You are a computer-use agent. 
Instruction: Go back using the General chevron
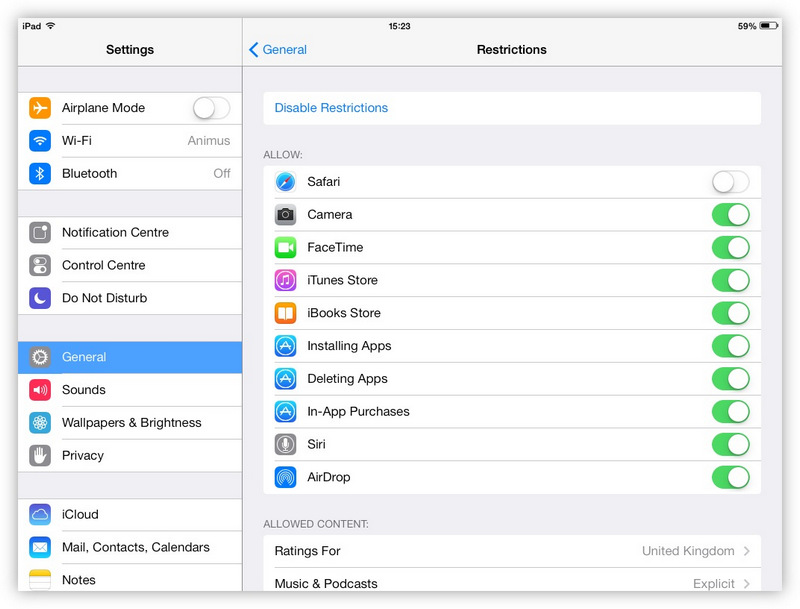click(x=254, y=49)
